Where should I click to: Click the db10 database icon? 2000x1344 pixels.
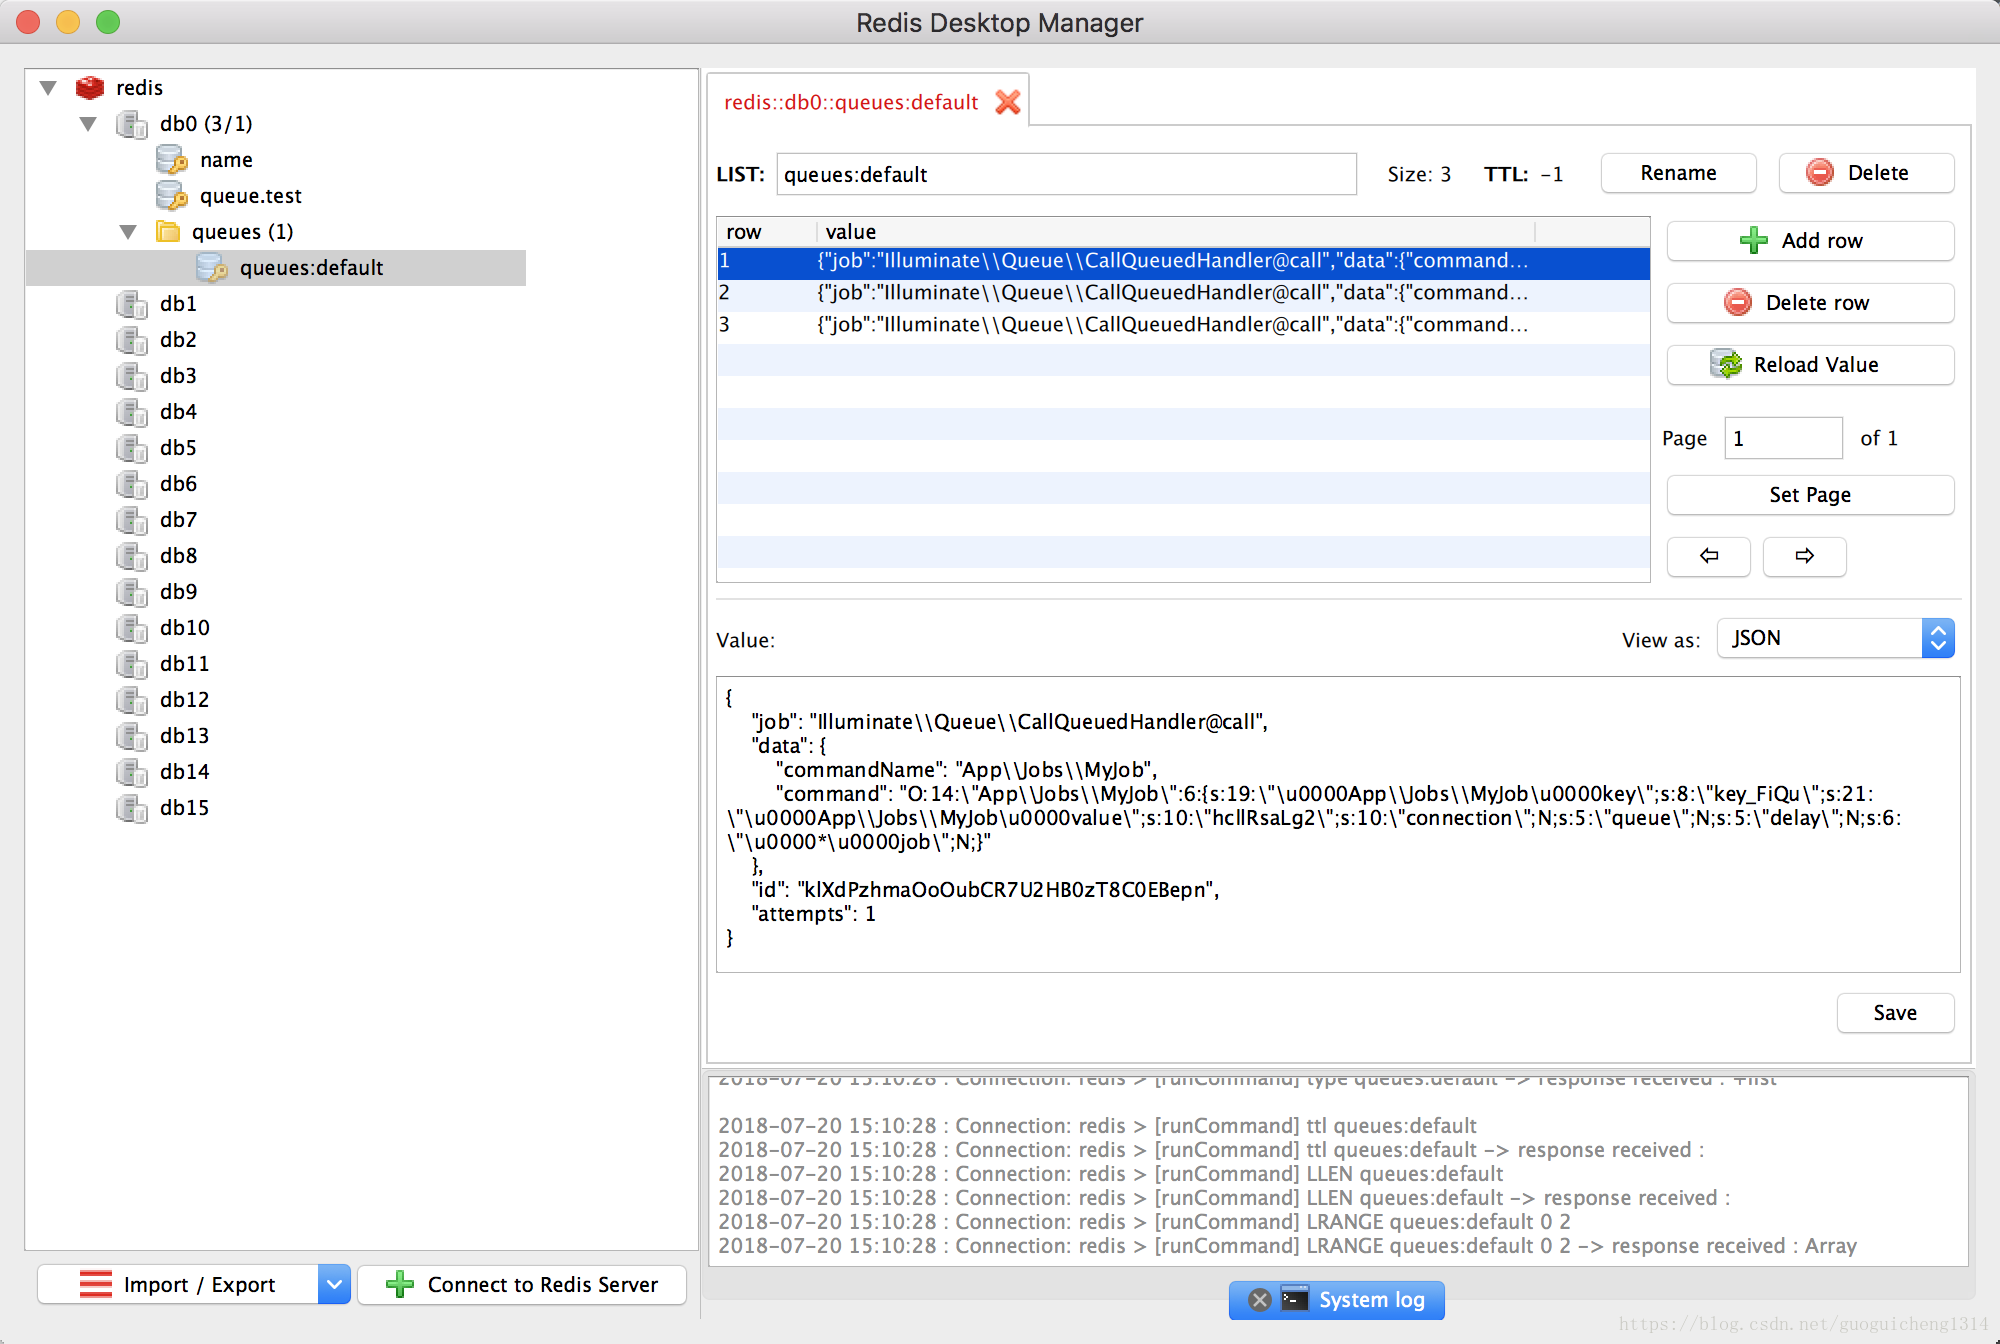132,628
